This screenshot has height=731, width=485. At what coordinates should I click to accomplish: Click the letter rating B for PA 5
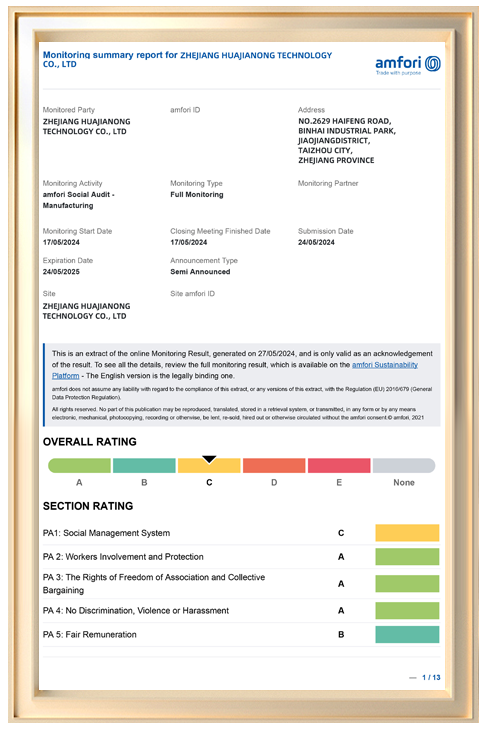[x=341, y=634]
